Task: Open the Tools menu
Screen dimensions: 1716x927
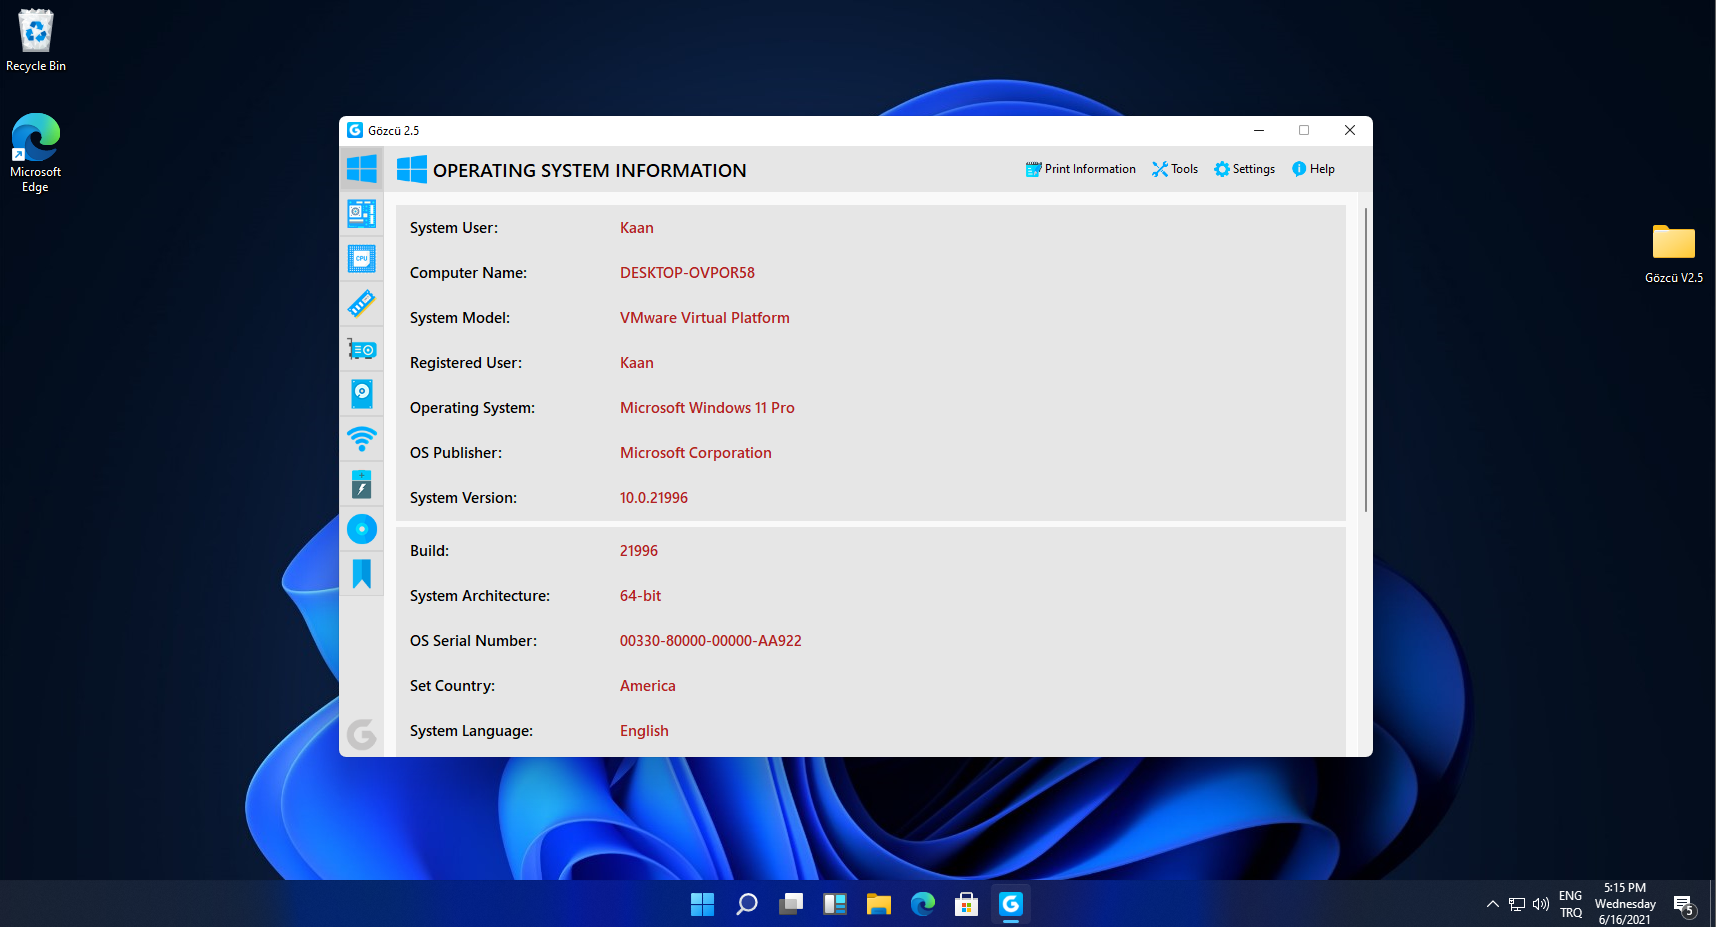Action: pos(1175,169)
